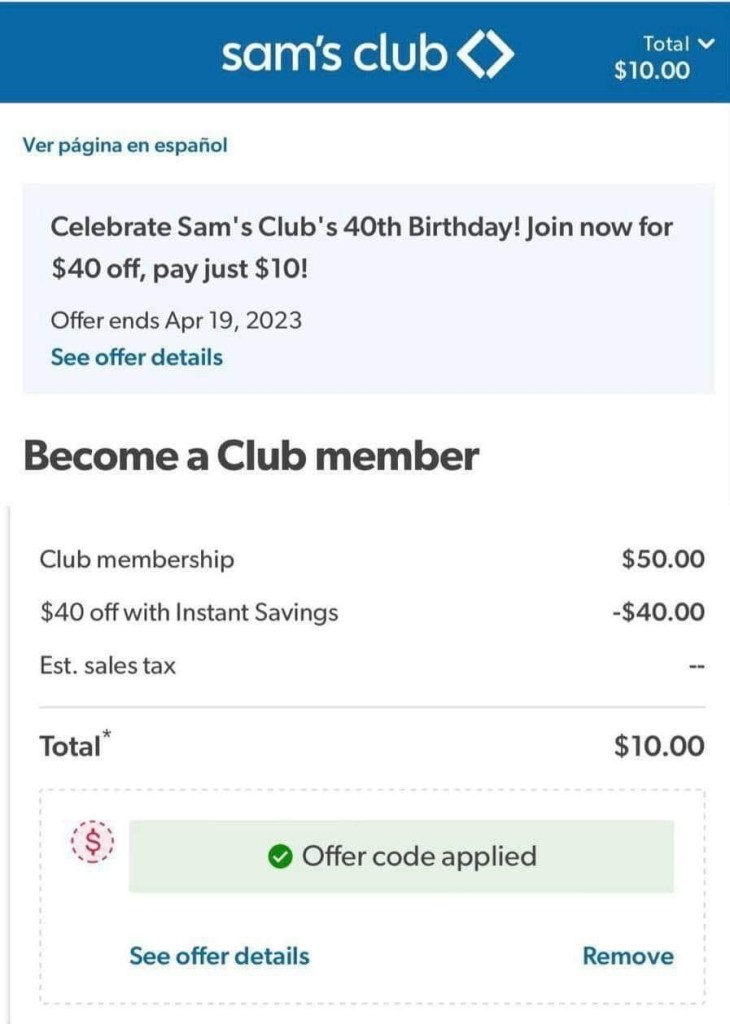Click the red dollar-sign coupon icon
Screen dimensions: 730x1024
93,842
